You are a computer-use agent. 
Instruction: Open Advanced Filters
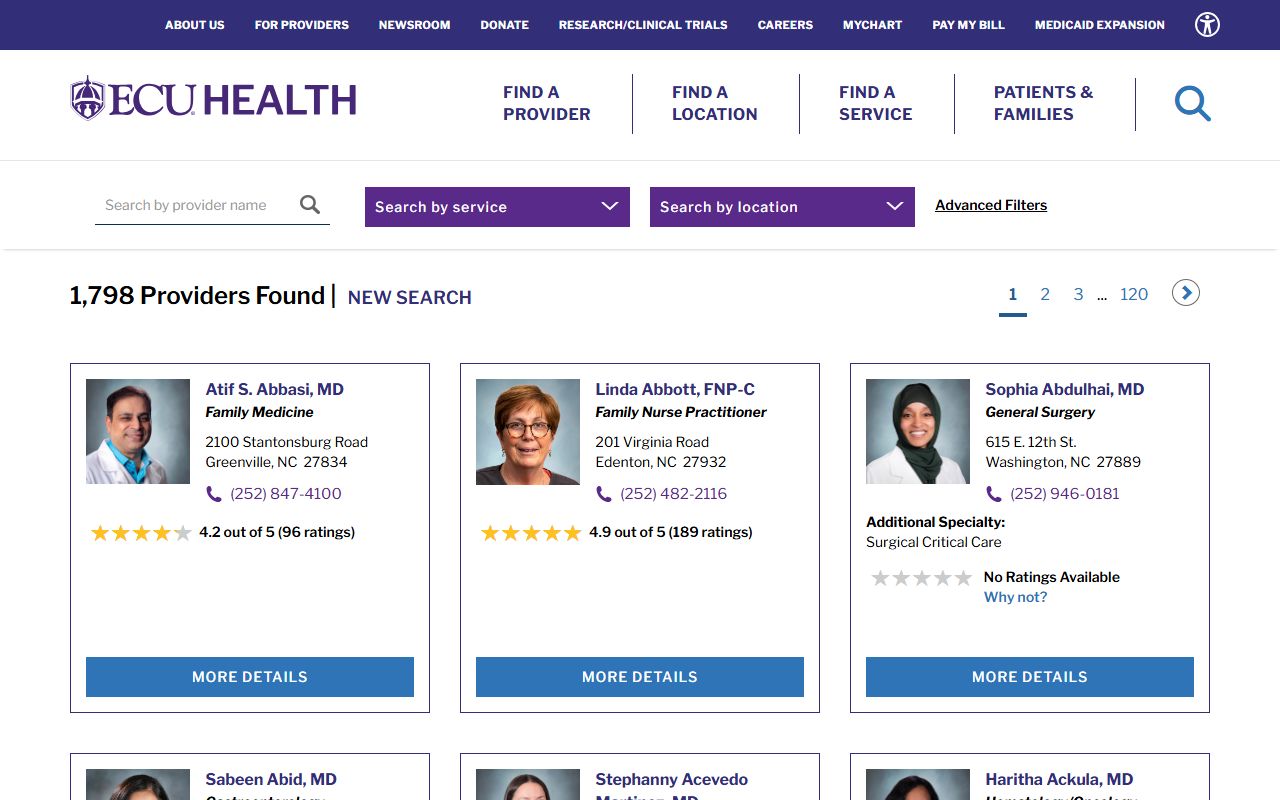991,205
